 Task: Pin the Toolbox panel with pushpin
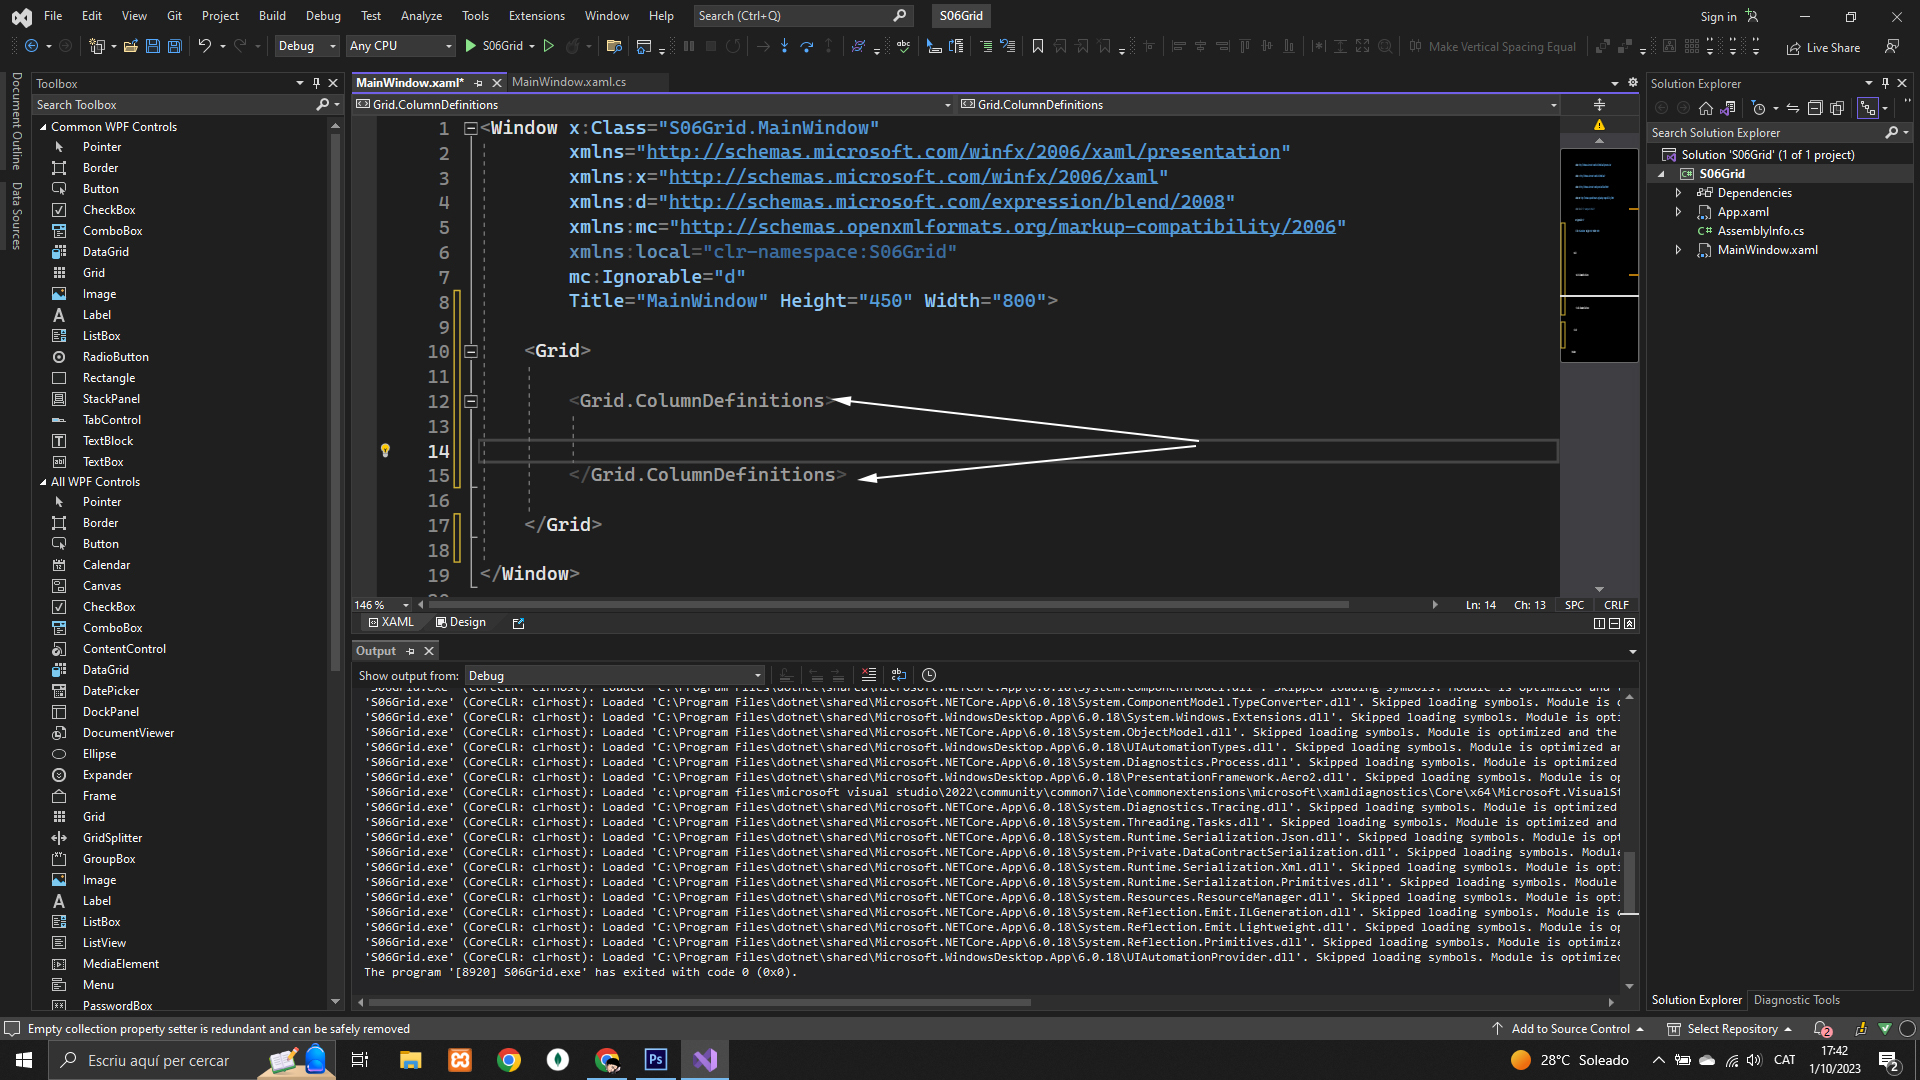pyautogui.click(x=316, y=84)
